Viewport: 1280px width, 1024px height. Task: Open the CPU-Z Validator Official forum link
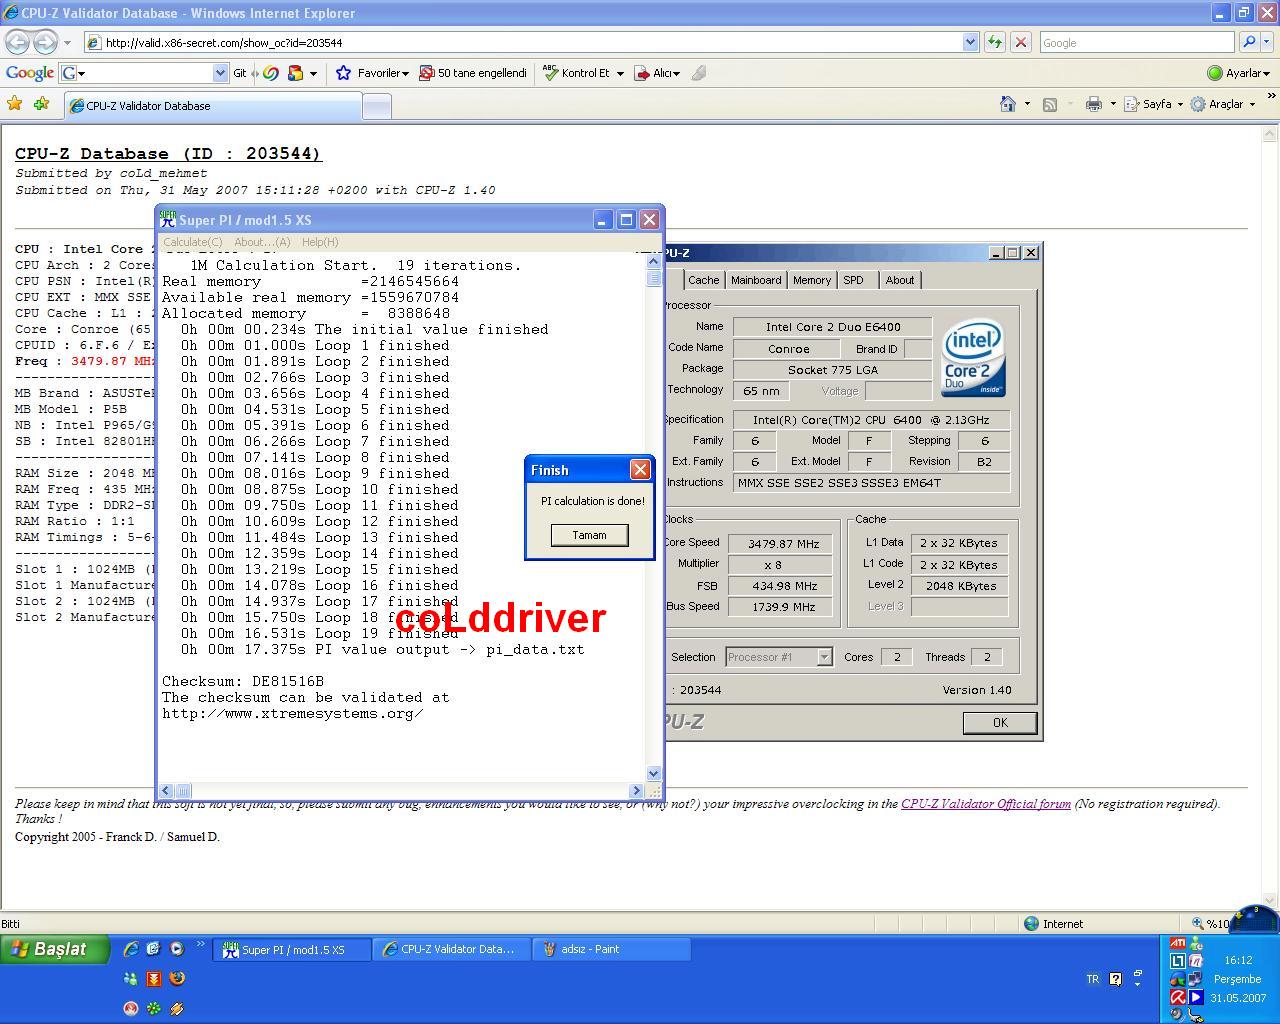tap(985, 803)
